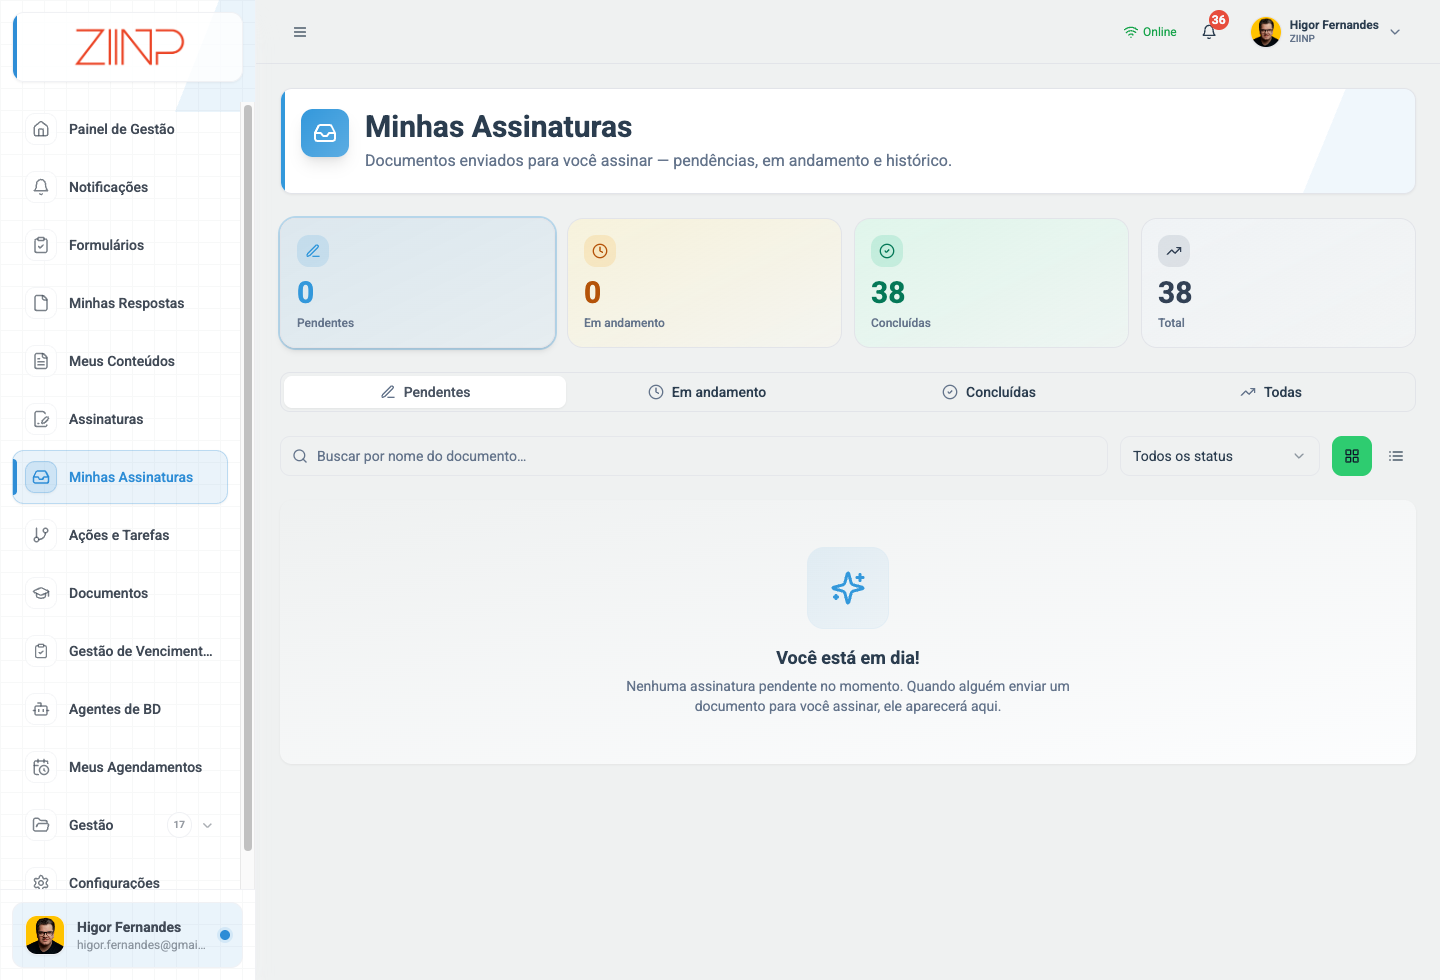1440x980 pixels.
Task: Click the Agentes de BD robot icon
Action: [41, 709]
